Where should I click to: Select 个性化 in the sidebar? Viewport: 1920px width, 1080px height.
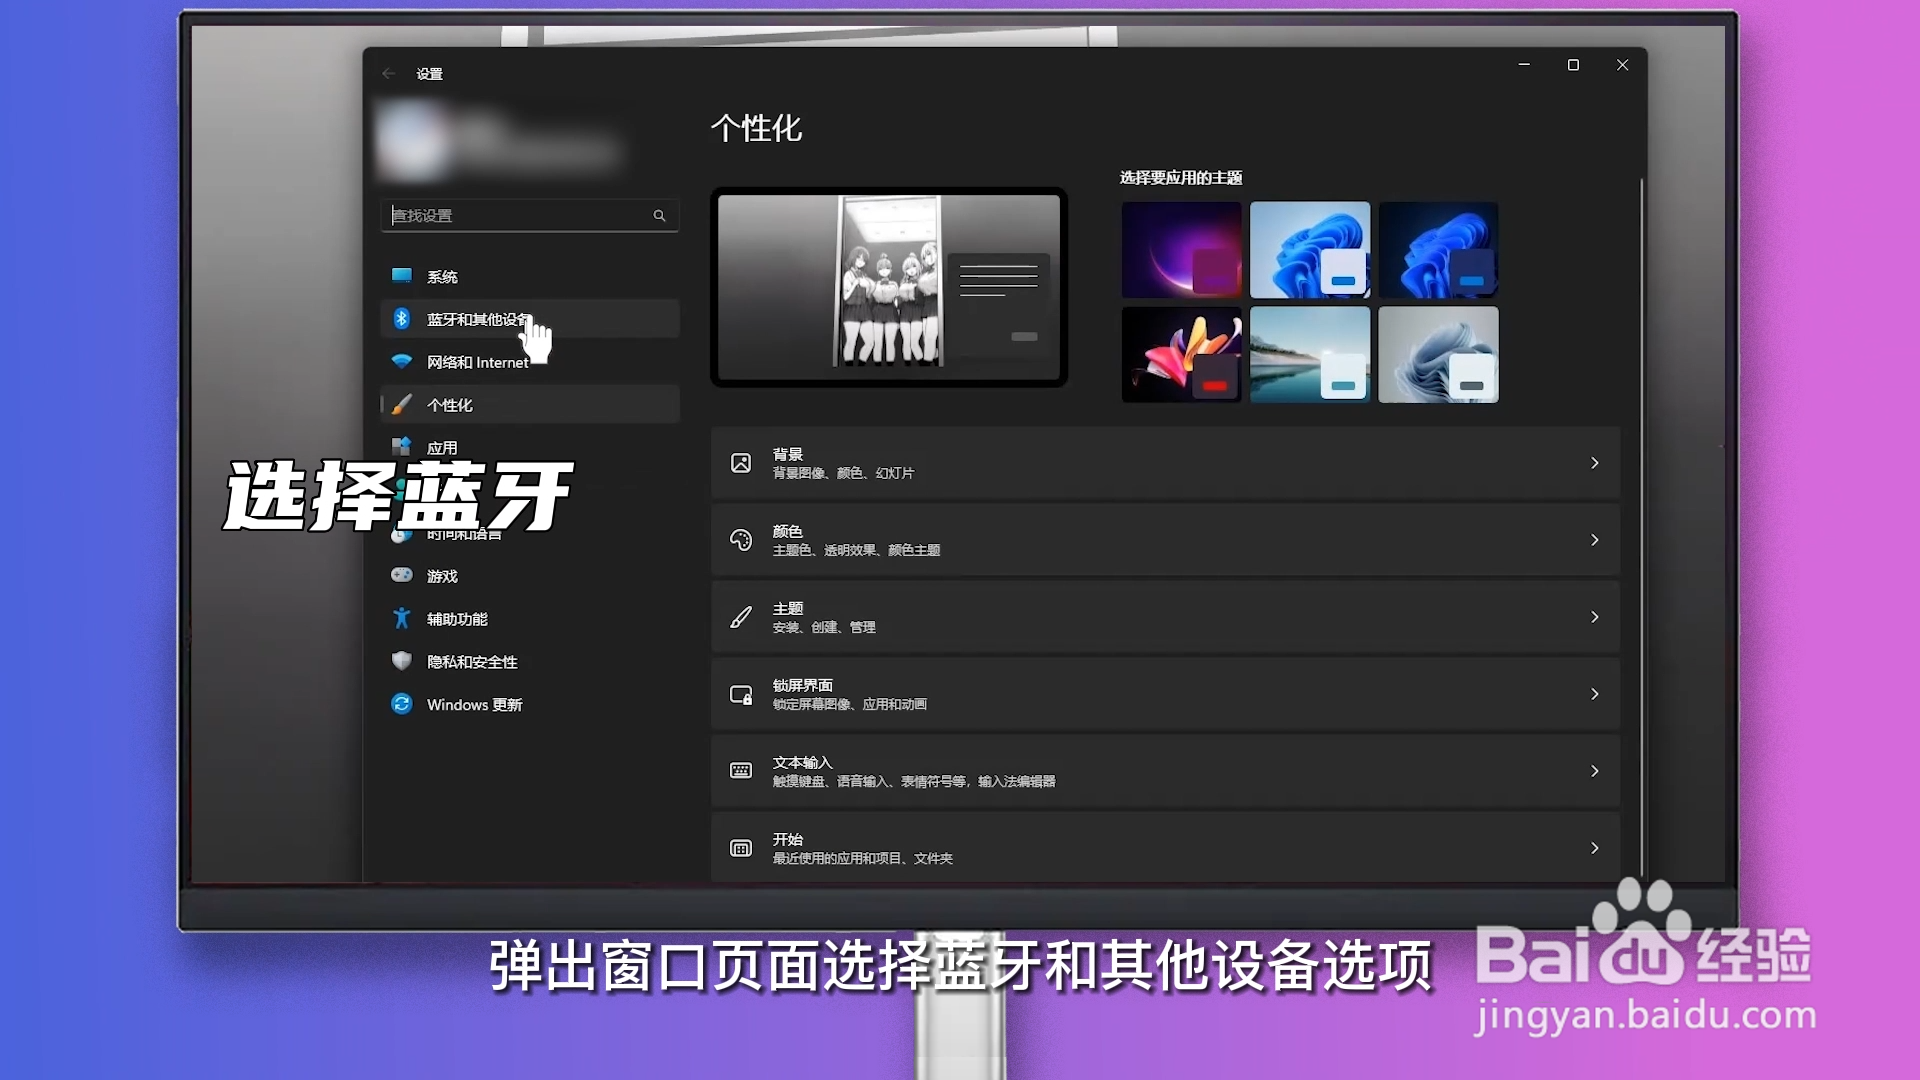[x=530, y=405]
